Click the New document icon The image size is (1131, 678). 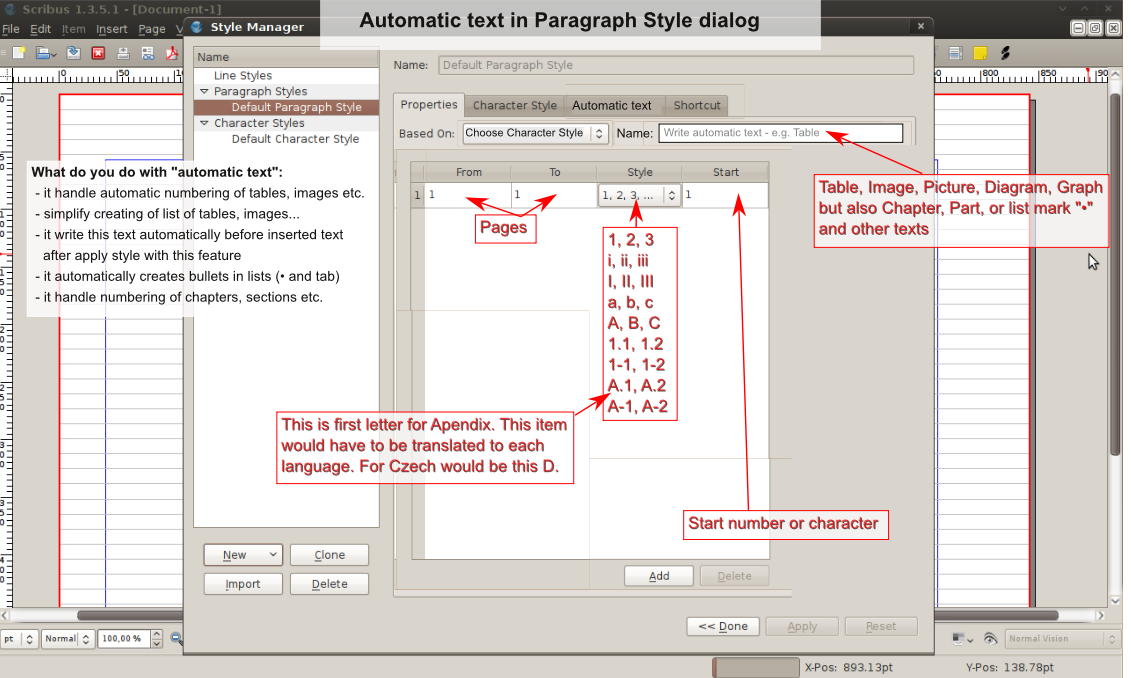coord(16,53)
